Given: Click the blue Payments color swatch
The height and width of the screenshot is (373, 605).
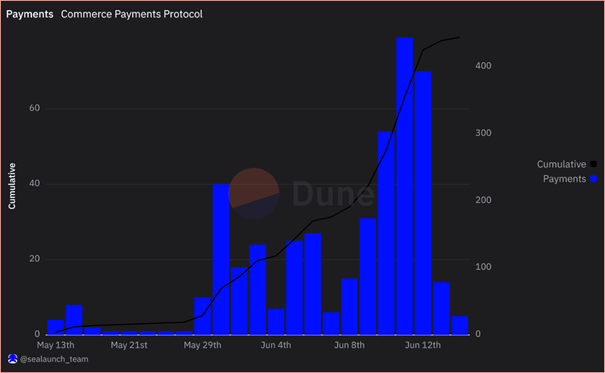Looking at the screenshot, I should [593, 179].
